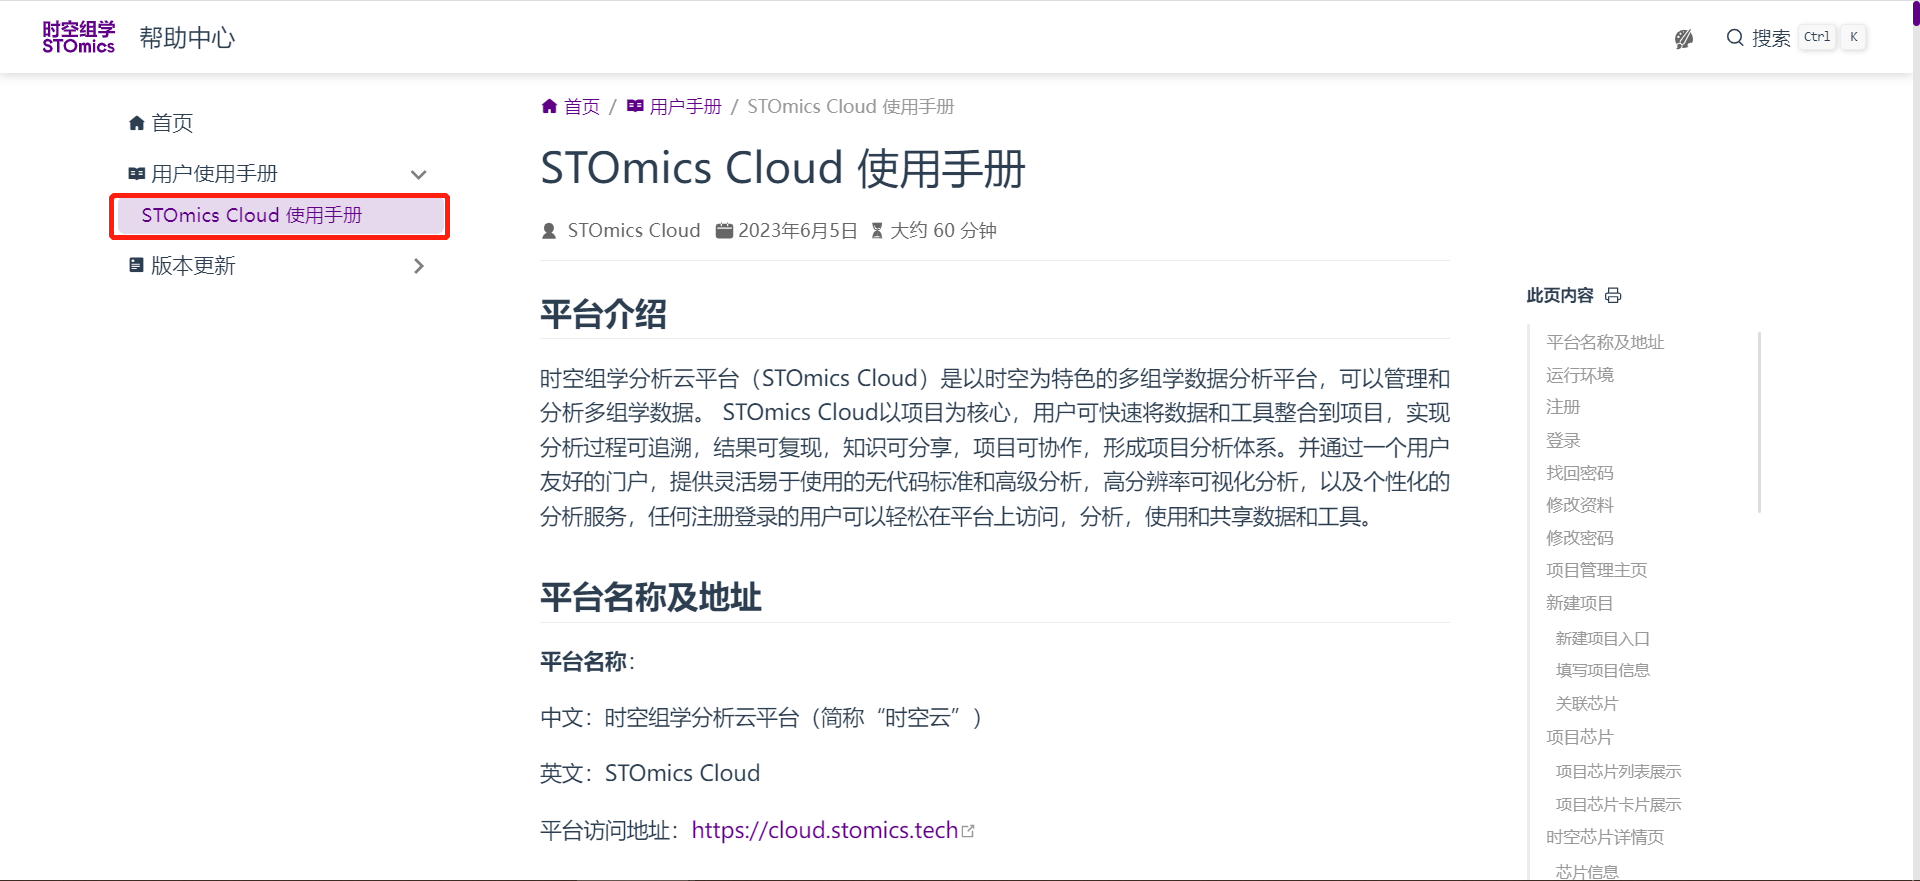Click the 平台名称 bold label
1920x881 pixels.
(x=584, y=662)
